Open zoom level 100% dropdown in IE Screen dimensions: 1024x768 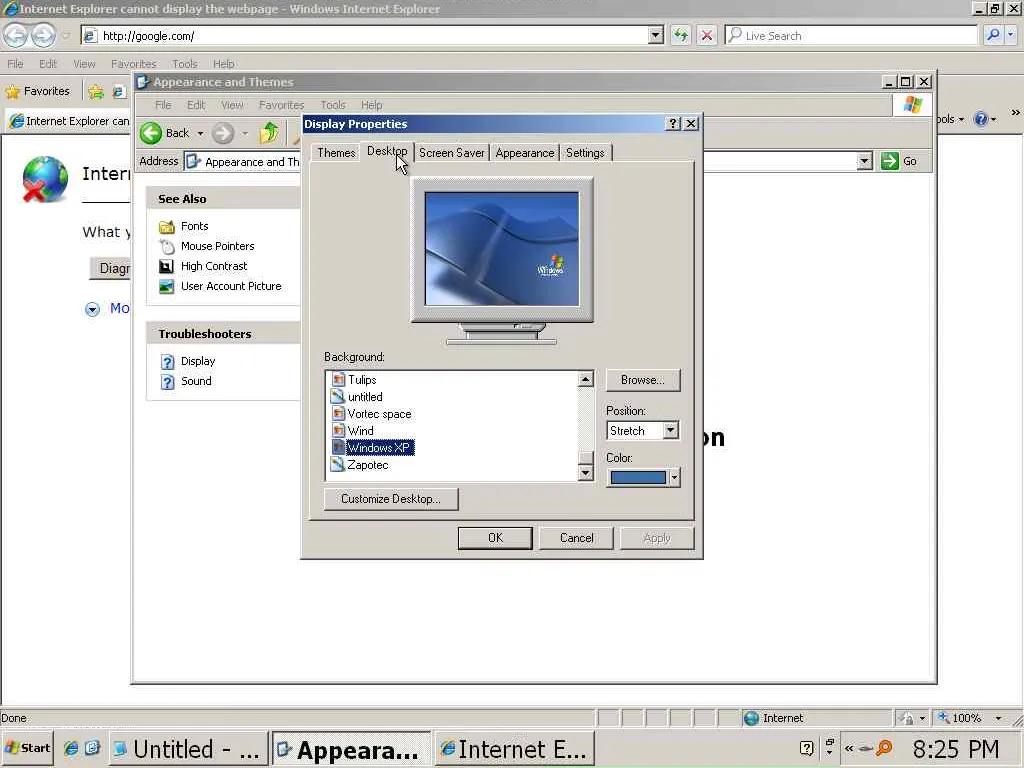pyautogui.click(x=999, y=718)
